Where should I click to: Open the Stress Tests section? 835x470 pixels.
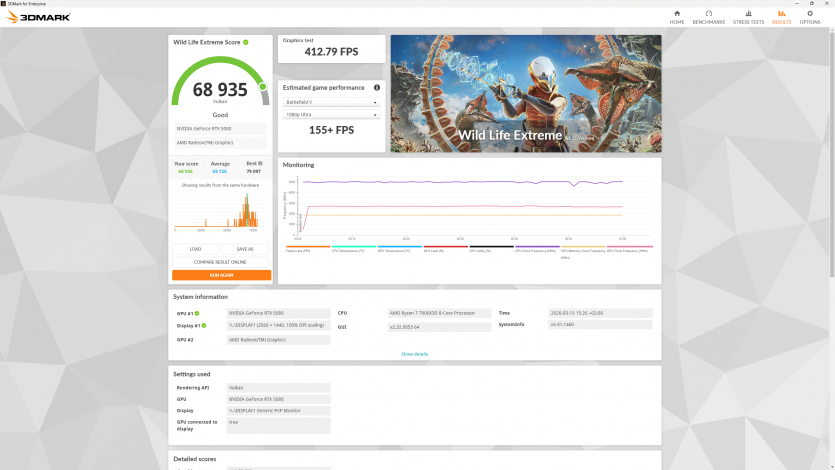click(x=749, y=16)
